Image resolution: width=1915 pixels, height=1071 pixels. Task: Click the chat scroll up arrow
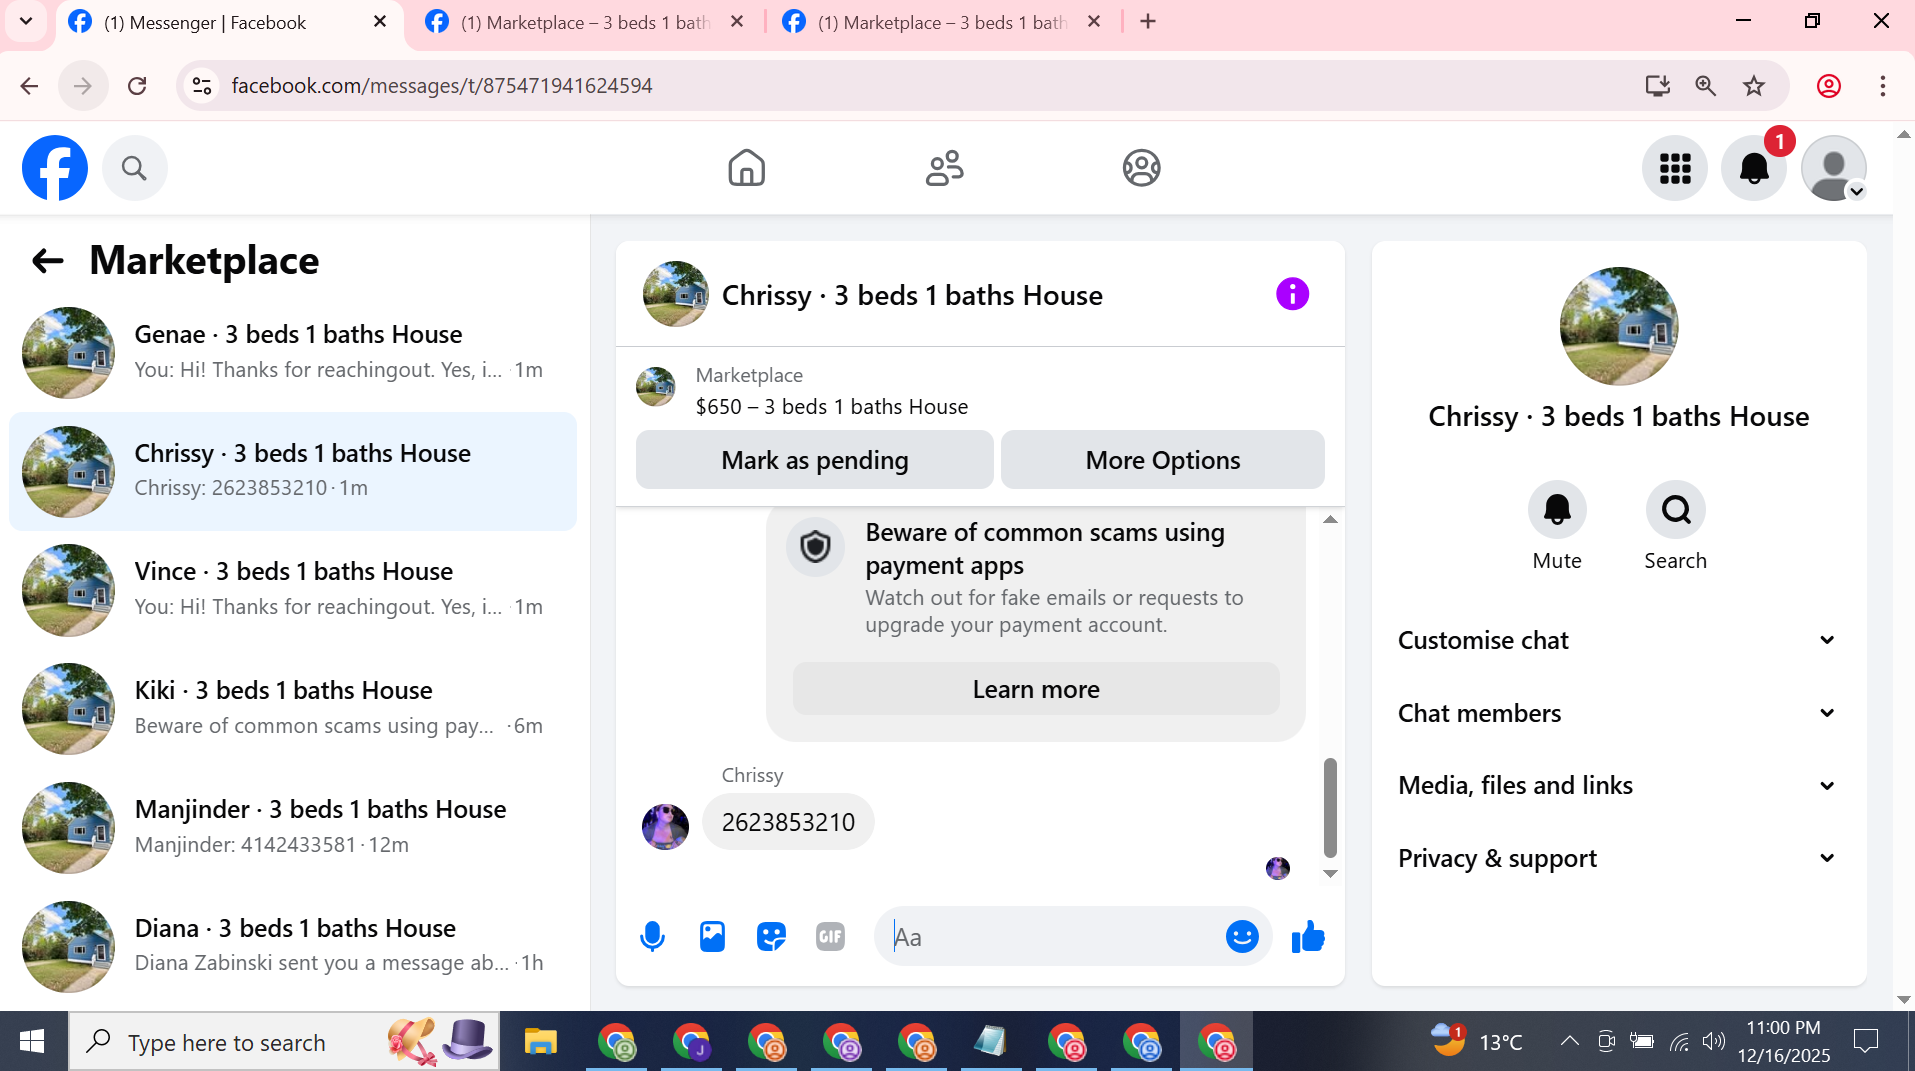pyautogui.click(x=1330, y=519)
